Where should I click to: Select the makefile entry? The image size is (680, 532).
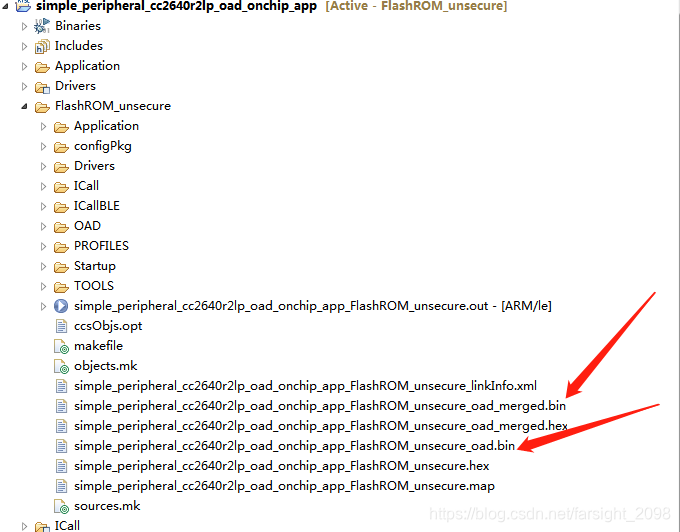[x=98, y=346]
